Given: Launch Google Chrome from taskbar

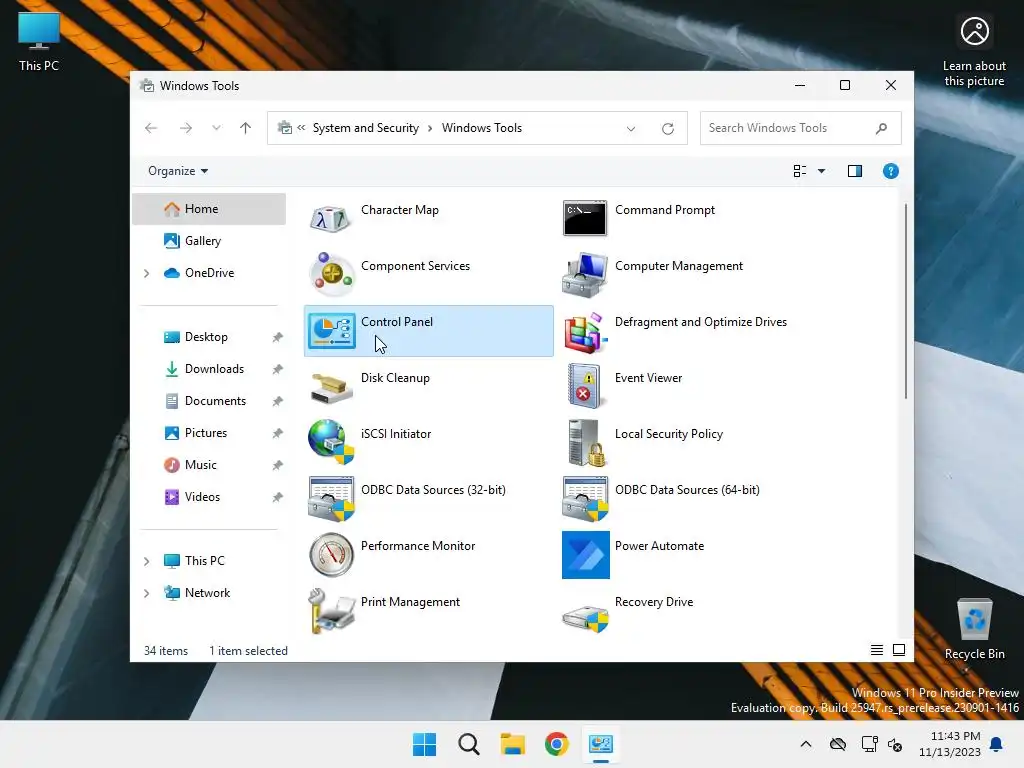Looking at the screenshot, I should (556, 744).
